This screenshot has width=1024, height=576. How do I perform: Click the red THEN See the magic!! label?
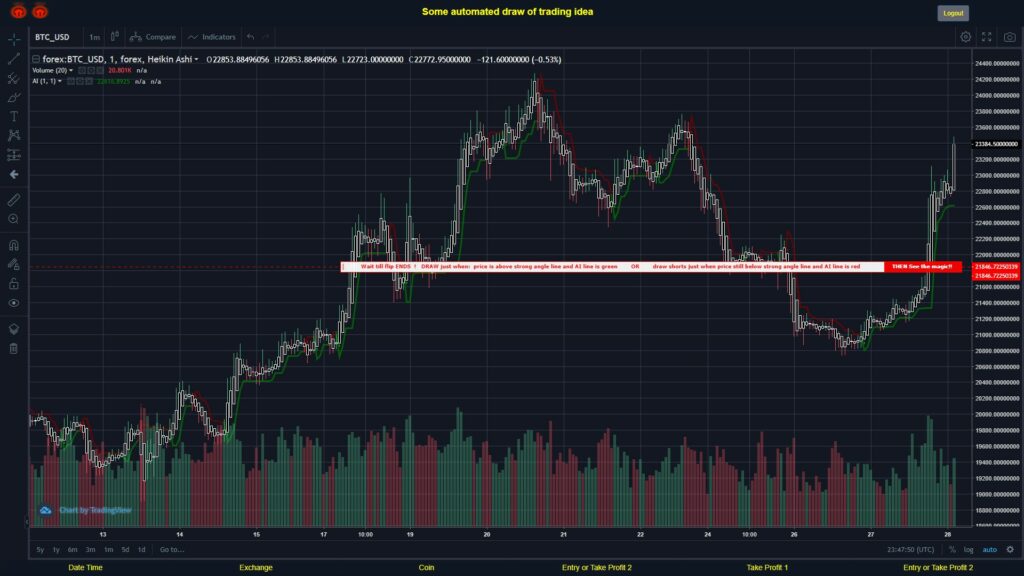[x=922, y=266]
